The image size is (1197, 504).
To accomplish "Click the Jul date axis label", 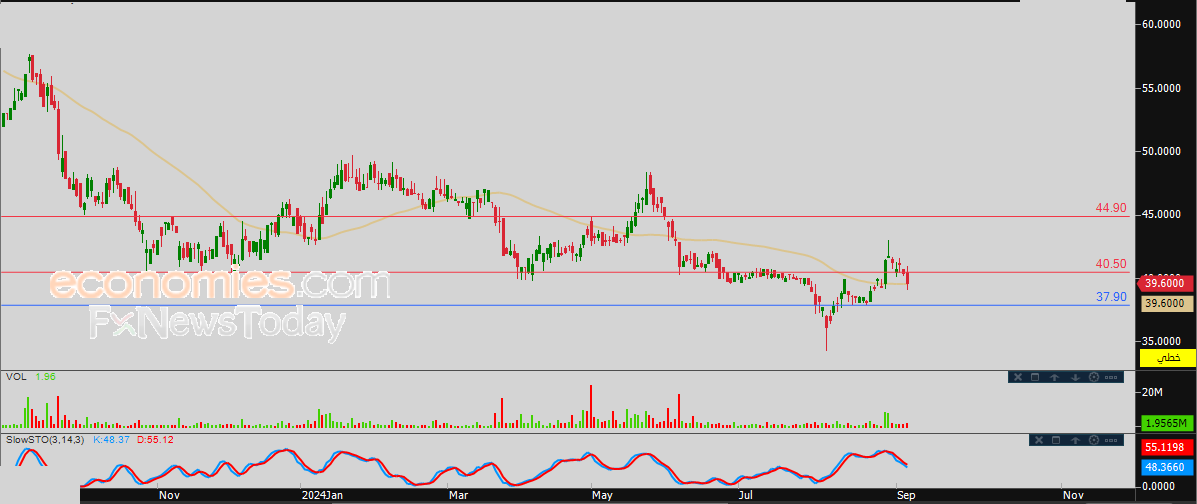I will click(x=748, y=496).
